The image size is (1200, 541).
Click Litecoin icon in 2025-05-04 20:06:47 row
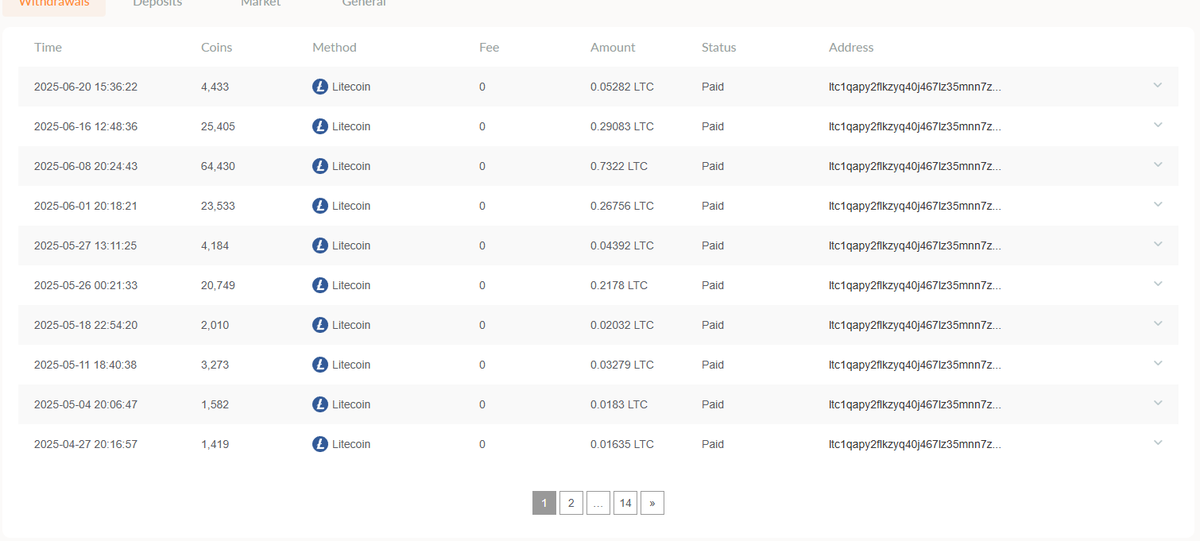point(320,405)
